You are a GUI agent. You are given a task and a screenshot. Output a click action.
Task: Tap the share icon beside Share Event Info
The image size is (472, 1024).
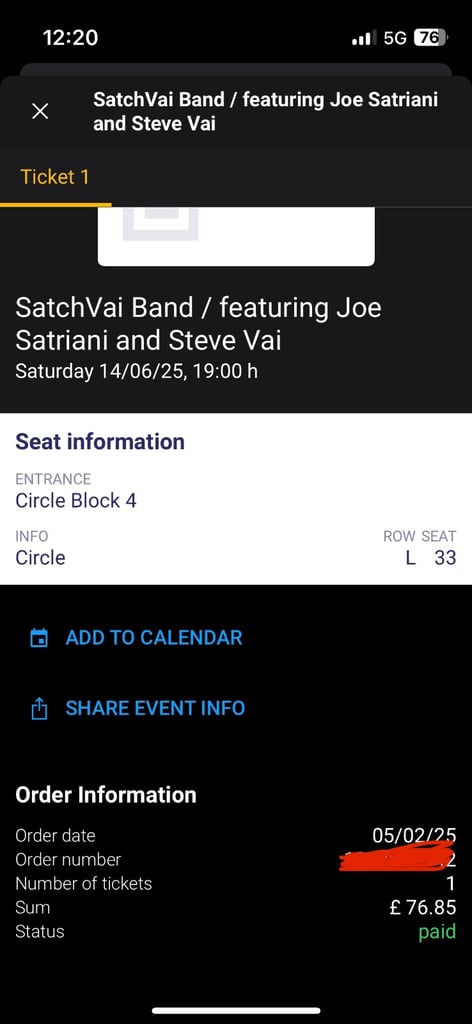coord(40,708)
